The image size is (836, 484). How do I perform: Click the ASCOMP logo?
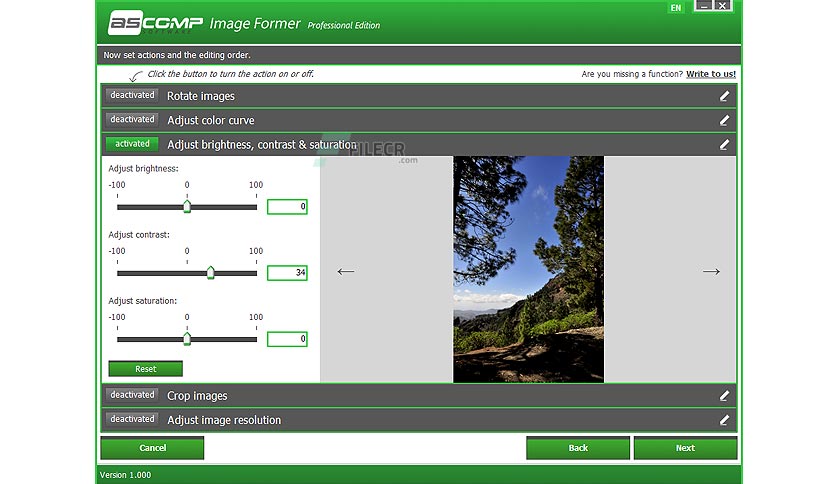coord(155,22)
